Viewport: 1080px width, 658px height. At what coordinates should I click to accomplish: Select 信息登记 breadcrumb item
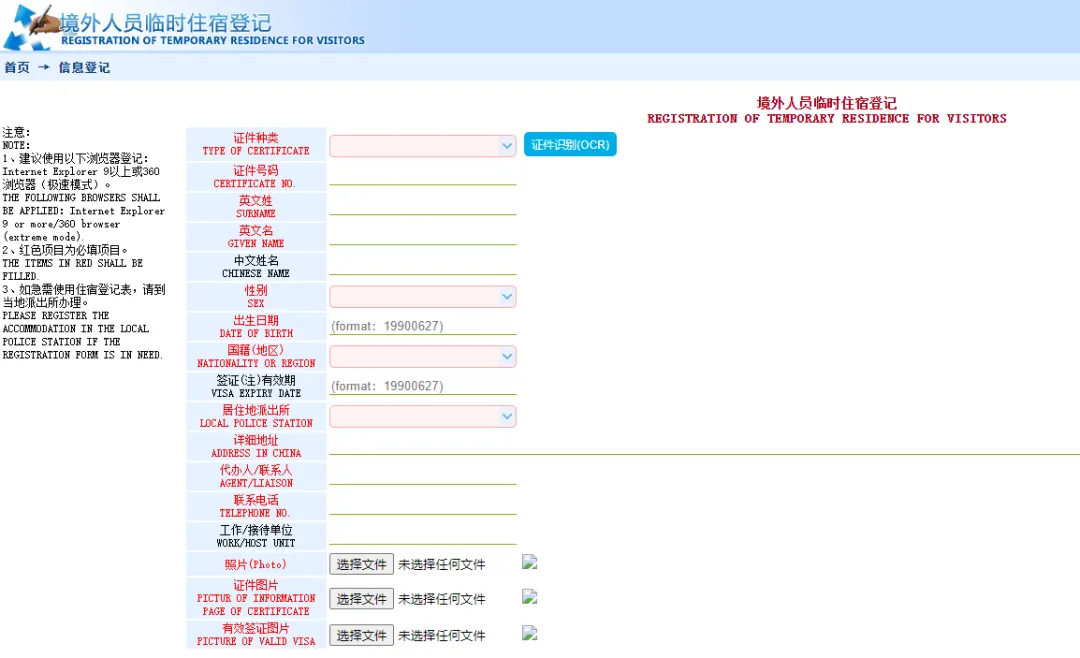click(84, 68)
